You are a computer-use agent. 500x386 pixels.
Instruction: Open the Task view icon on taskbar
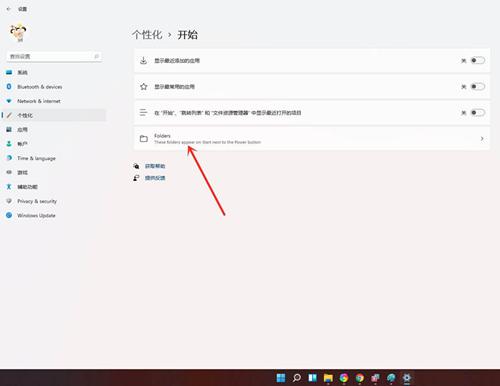(x=312, y=378)
